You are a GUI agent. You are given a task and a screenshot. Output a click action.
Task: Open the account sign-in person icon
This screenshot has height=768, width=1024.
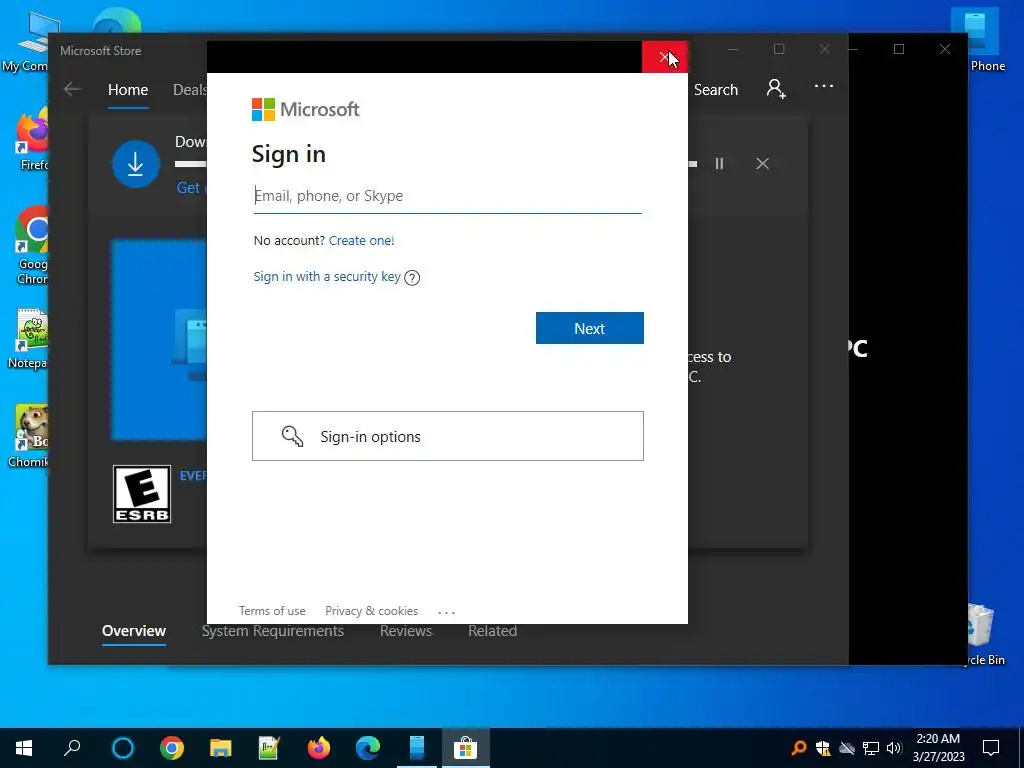(x=776, y=88)
